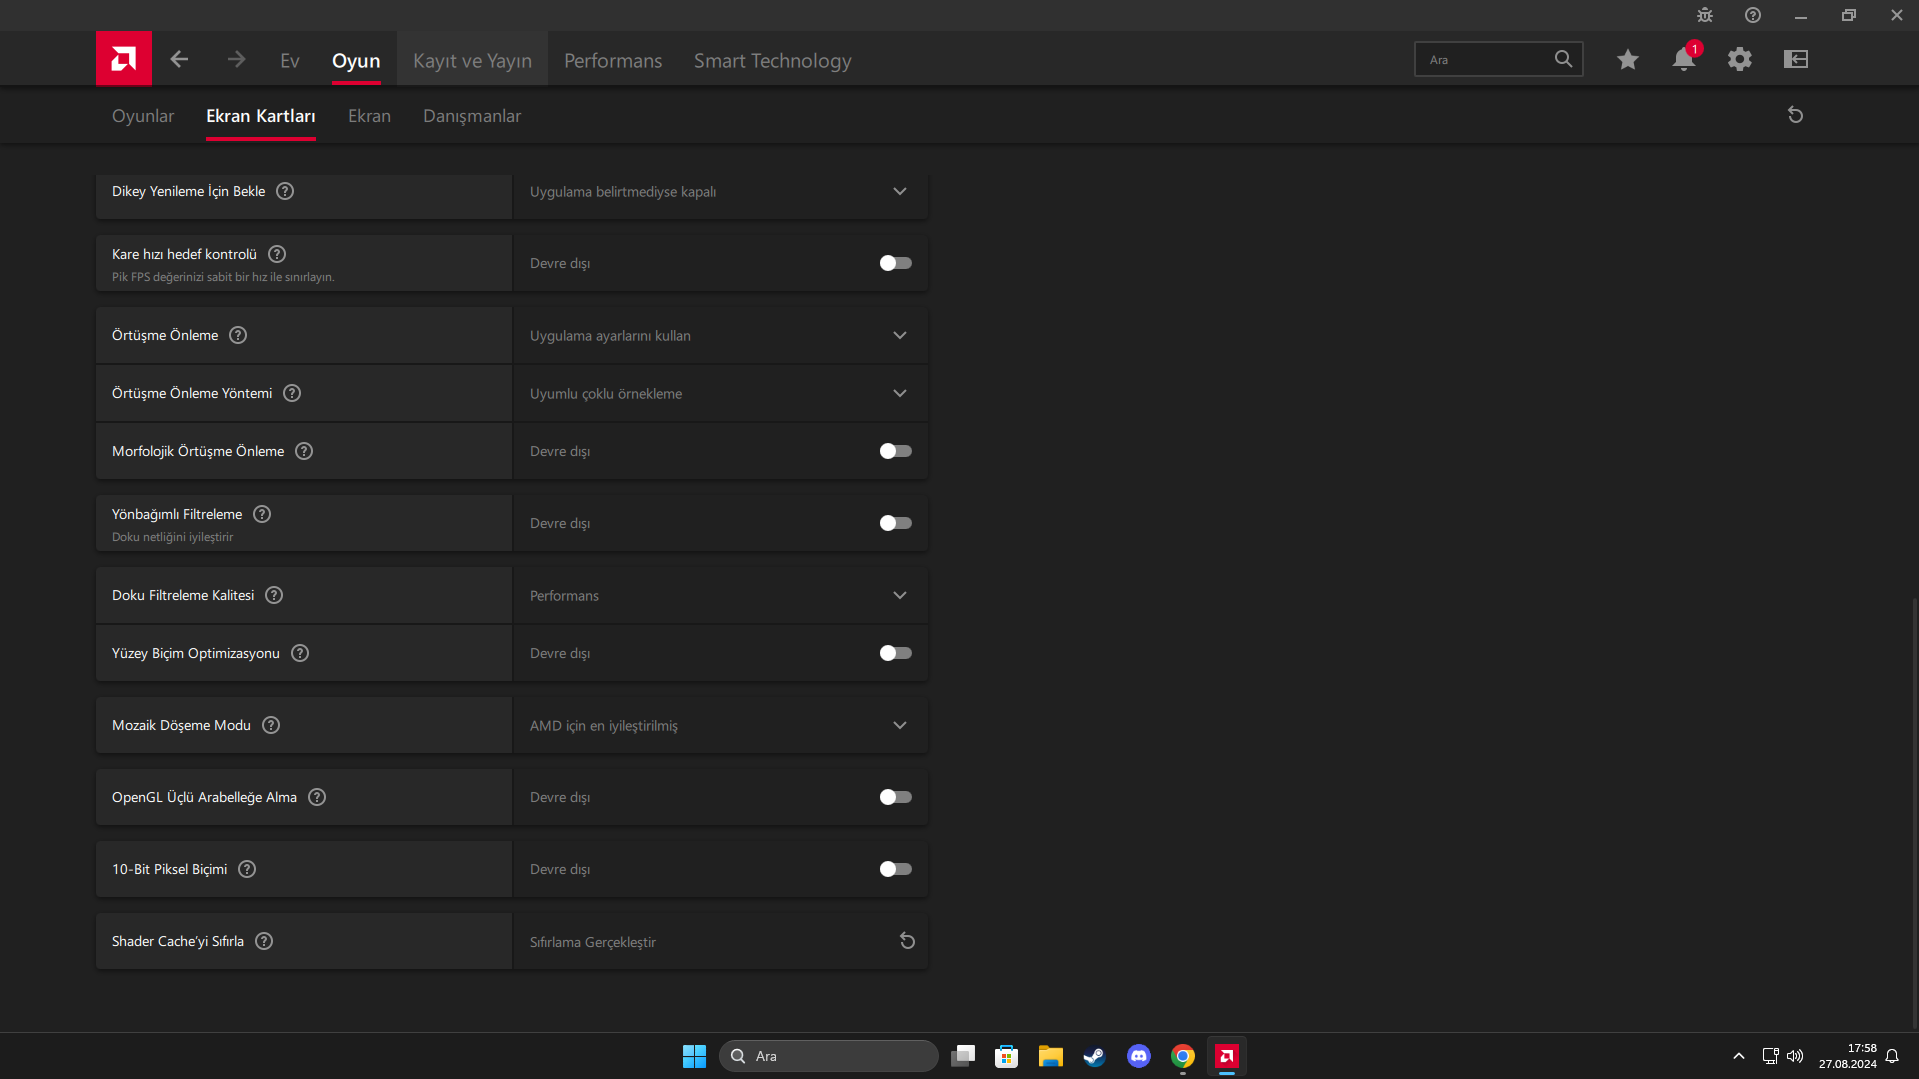Show help for Doku Filtreleme Kalitesi
The height and width of the screenshot is (1079, 1919).
pyautogui.click(x=274, y=595)
